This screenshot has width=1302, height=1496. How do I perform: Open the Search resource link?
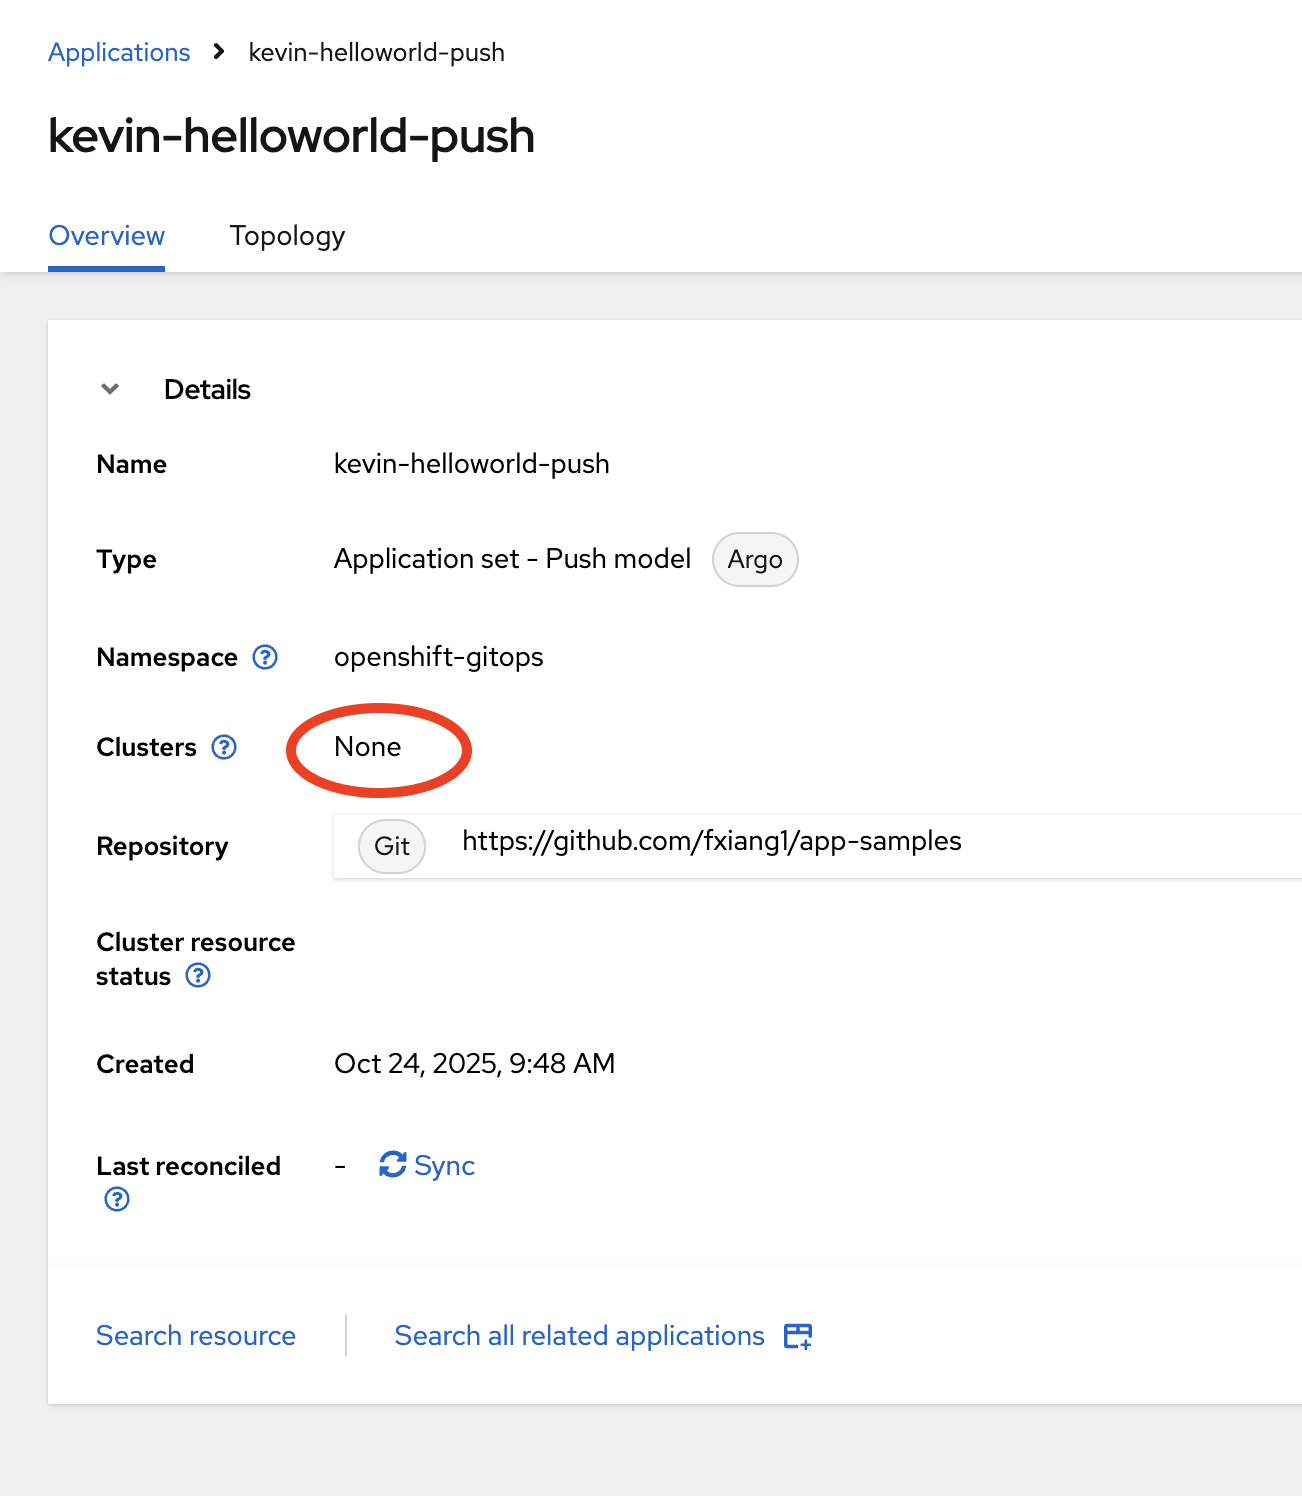click(x=196, y=1336)
